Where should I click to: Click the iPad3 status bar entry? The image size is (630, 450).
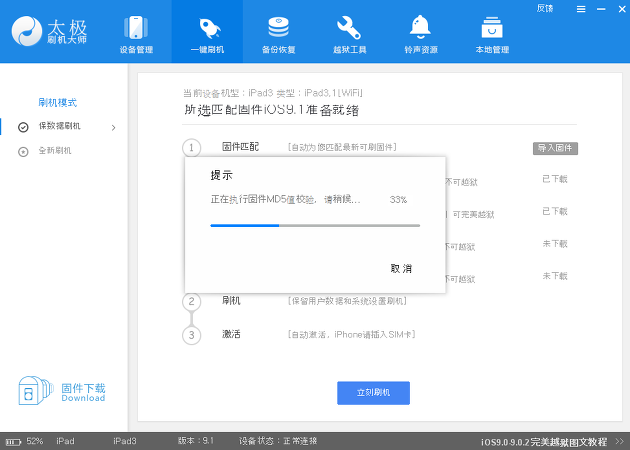point(125,441)
